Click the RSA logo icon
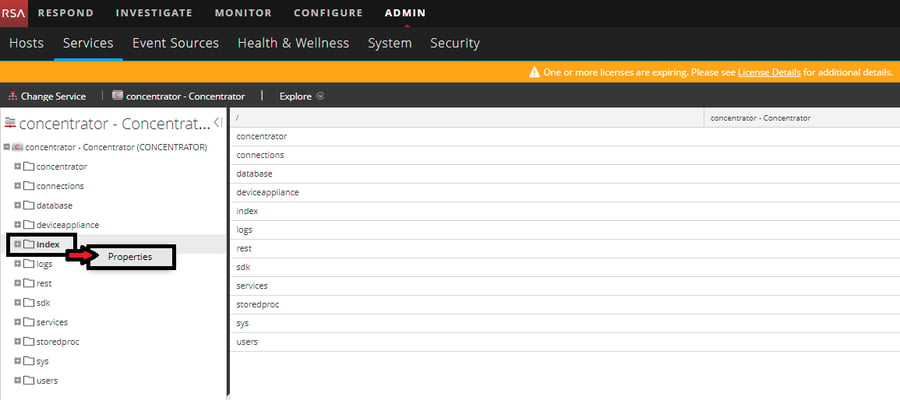The height and width of the screenshot is (400, 900). point(14,13)
